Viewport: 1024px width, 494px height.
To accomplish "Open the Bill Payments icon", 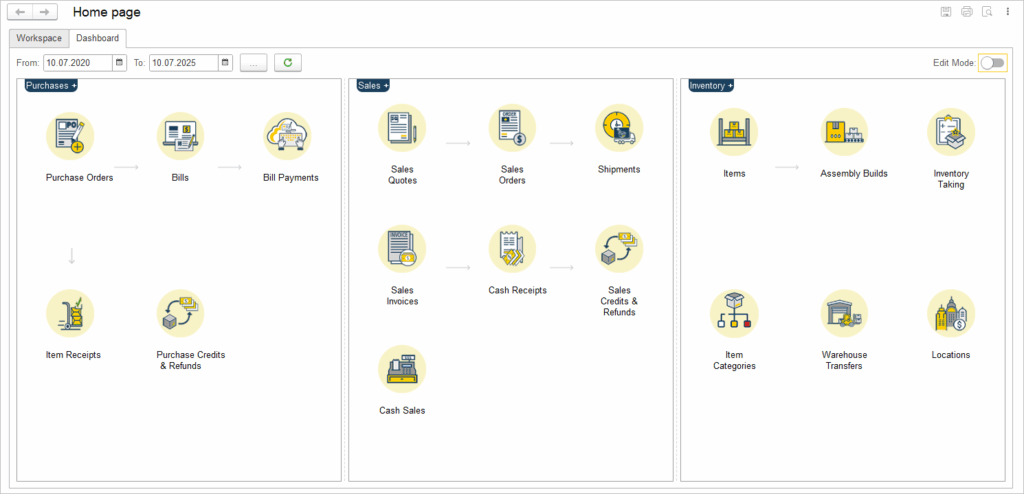I will [x=287, y=136].
